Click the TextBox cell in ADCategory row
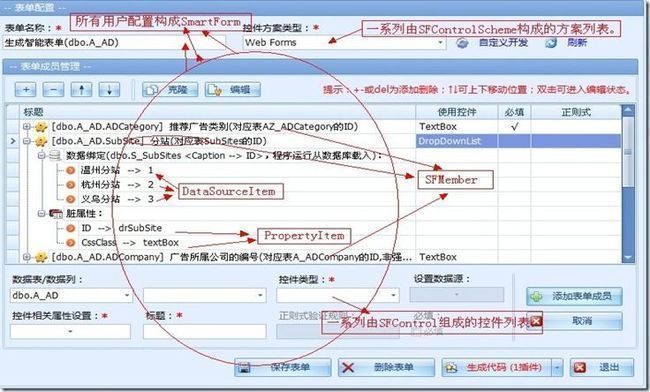This screenshot has width=650, height=392. pos(456,126)
